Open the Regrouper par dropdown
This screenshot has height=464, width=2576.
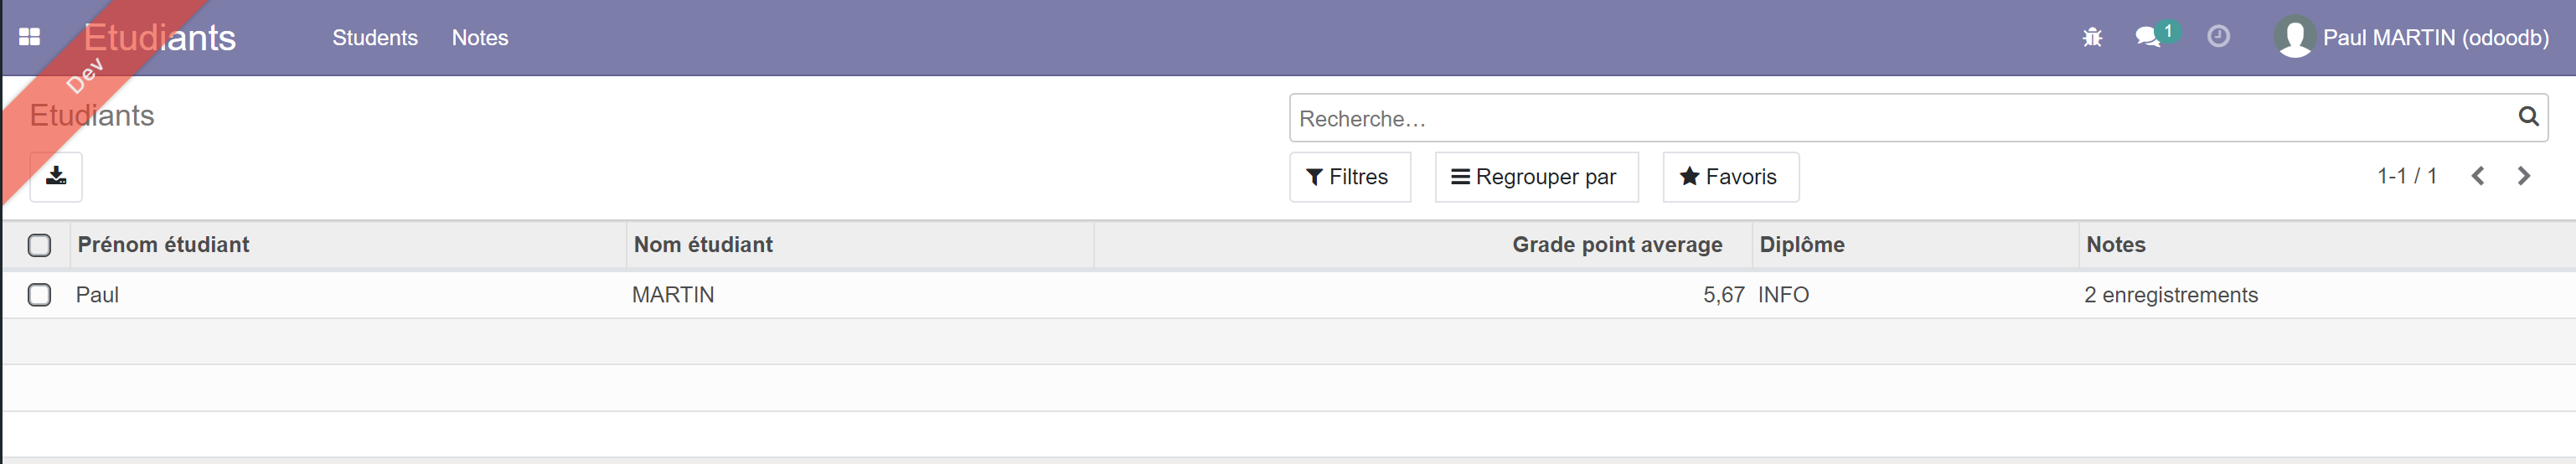(x=1535, y=177)
